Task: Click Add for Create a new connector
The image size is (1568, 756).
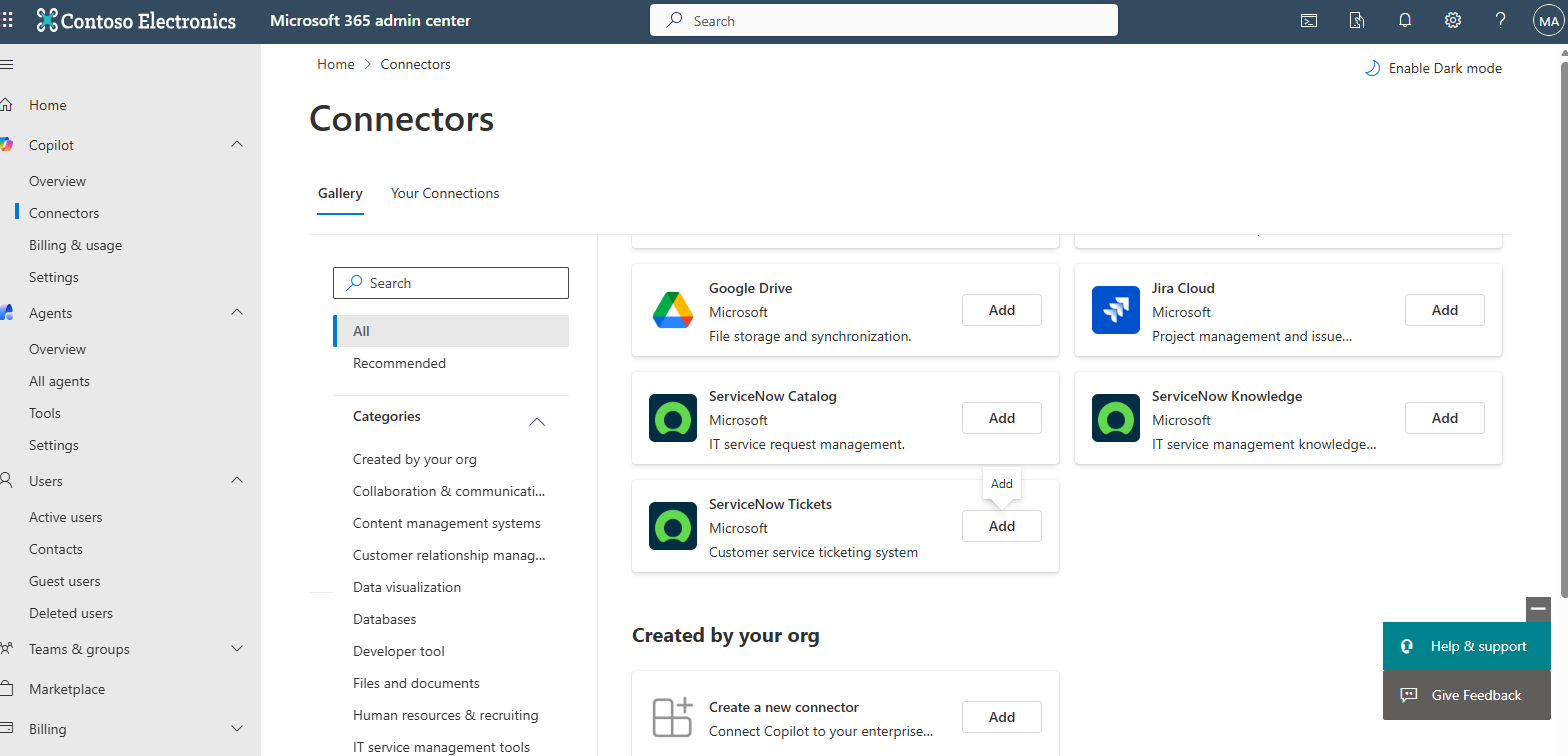Action: 1002,717
